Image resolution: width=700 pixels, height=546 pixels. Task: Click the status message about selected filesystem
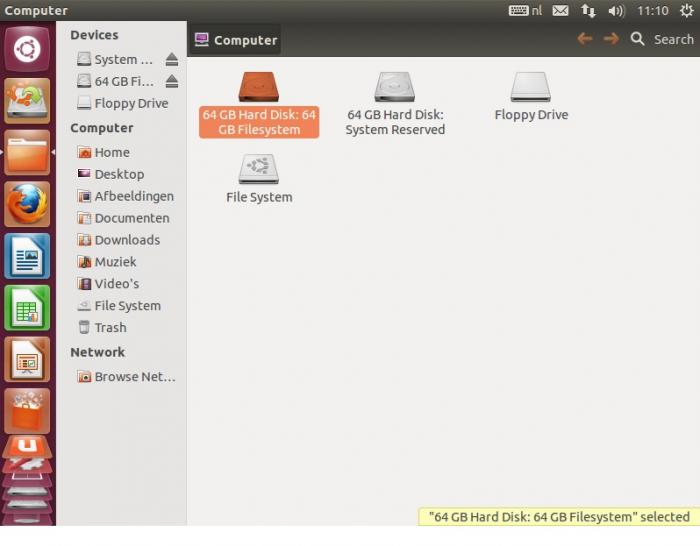click(x=559, y=517)
